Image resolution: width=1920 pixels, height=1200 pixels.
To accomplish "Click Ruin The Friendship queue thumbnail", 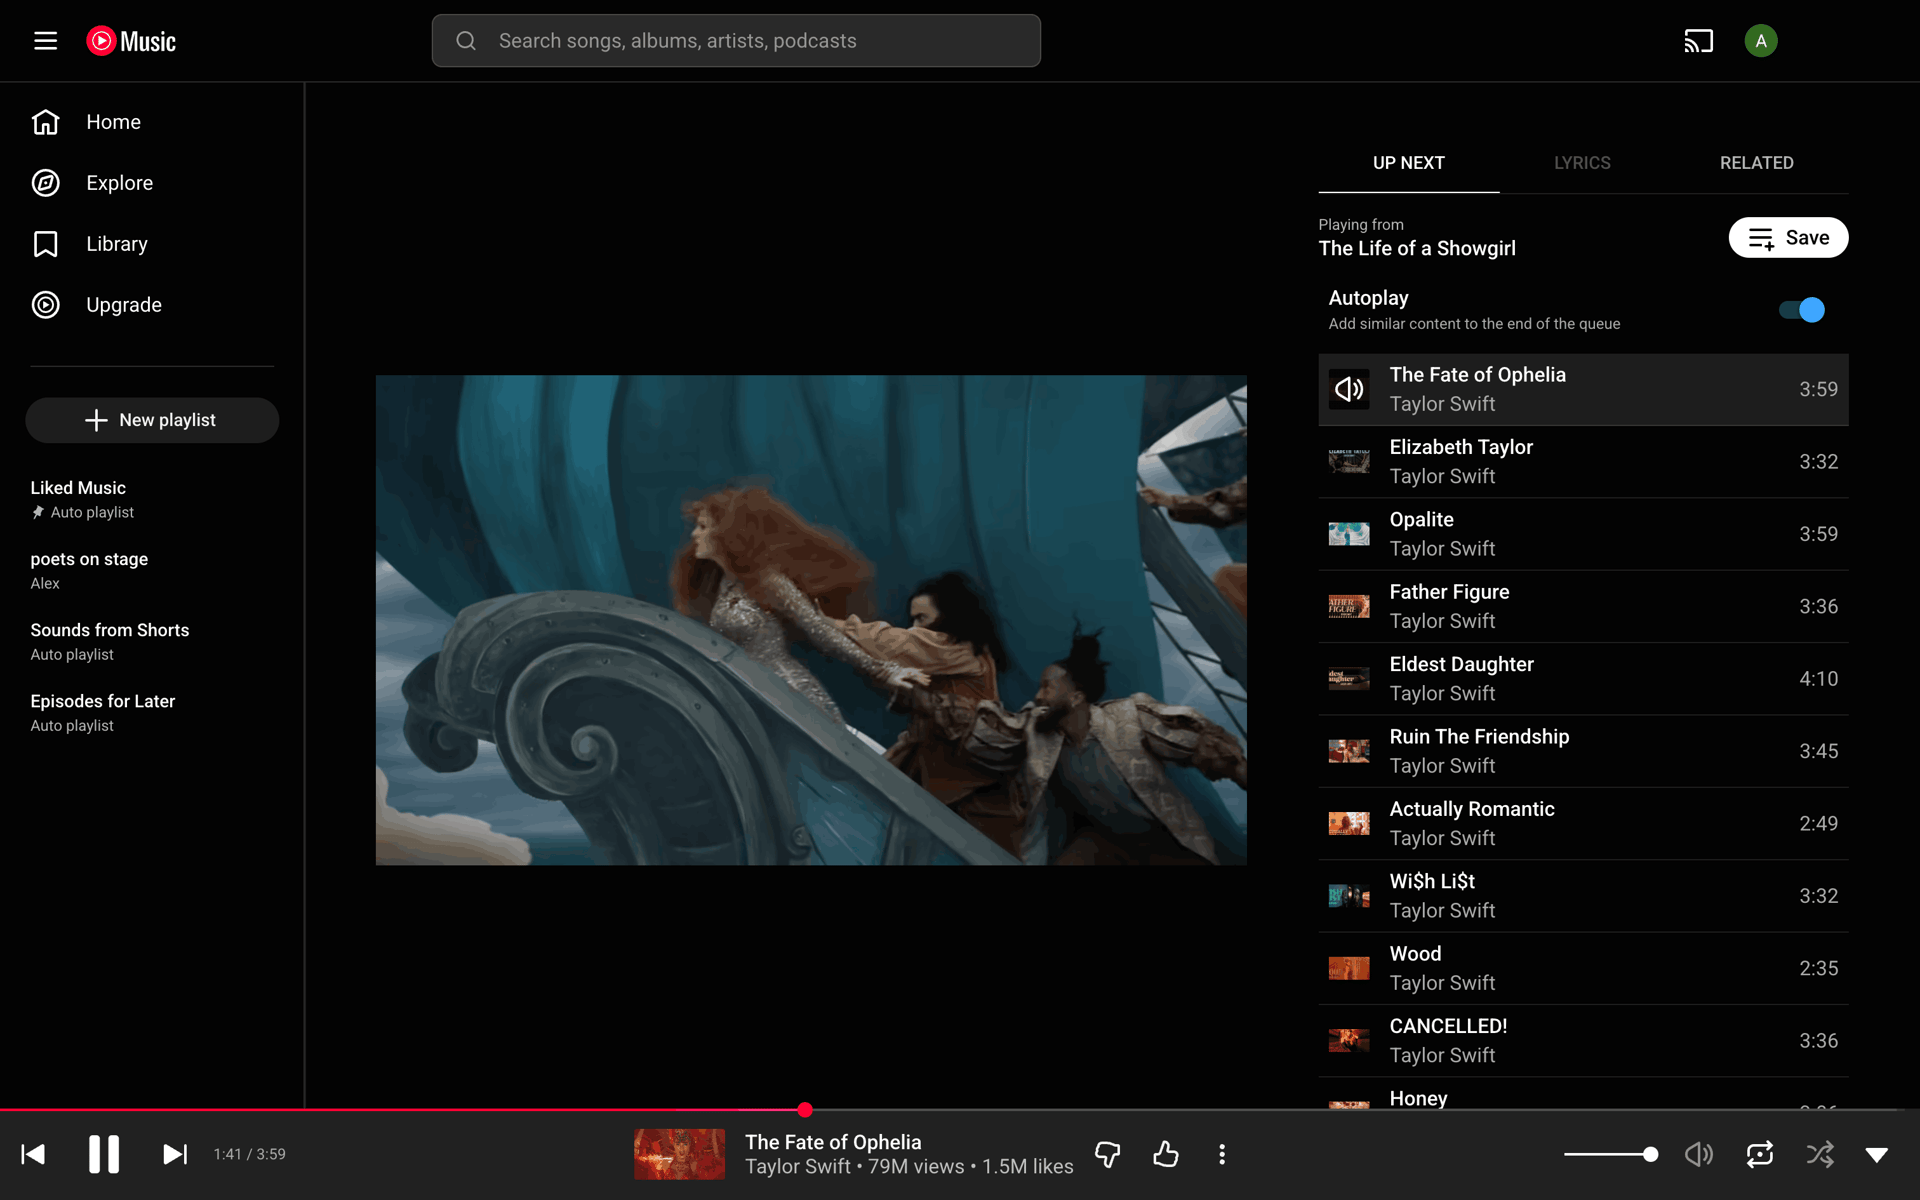I will (x=1349, y=751).
